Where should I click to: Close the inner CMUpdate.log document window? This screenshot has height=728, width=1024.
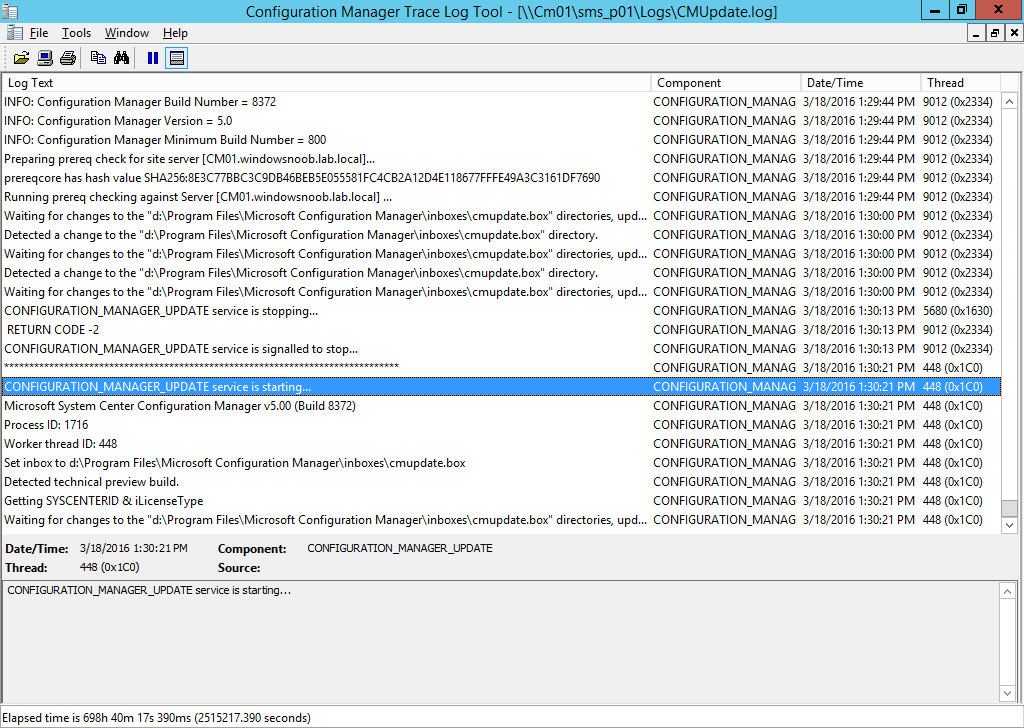[1014, 33]
